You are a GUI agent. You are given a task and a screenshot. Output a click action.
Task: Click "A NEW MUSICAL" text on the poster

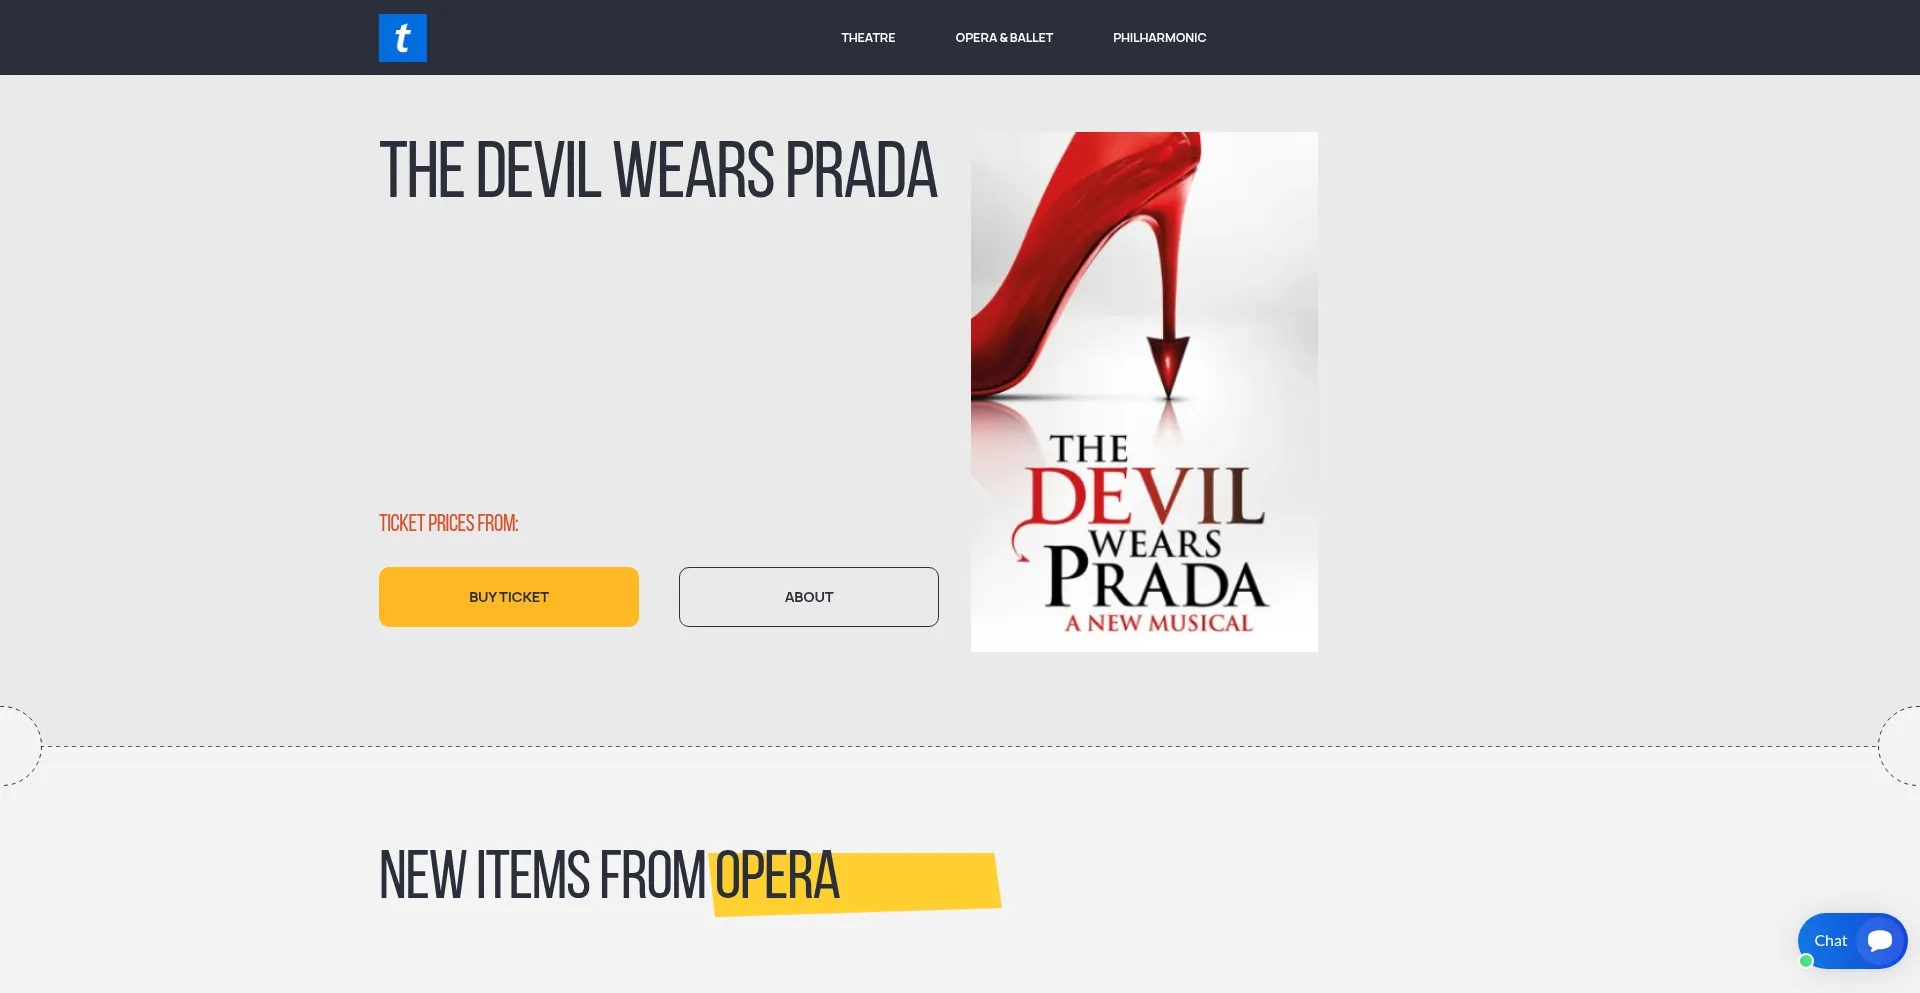click(x=1158, y=623)
